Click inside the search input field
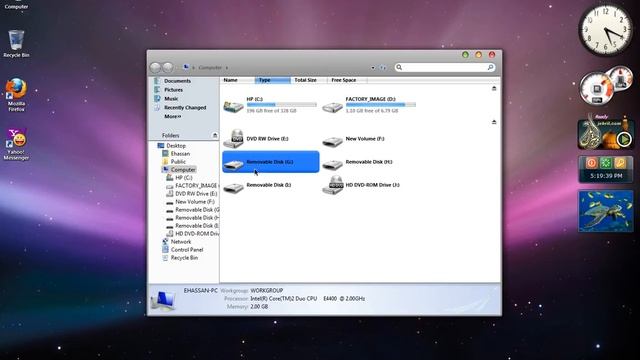Image resolution: width=640 pixels, height=360 pixels. (444, 67)
